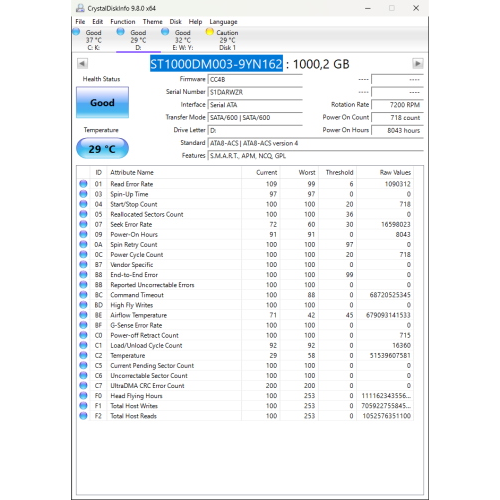
Task: Click status icon of Reallocated Sectors Count row
Action: click(83, 214)
